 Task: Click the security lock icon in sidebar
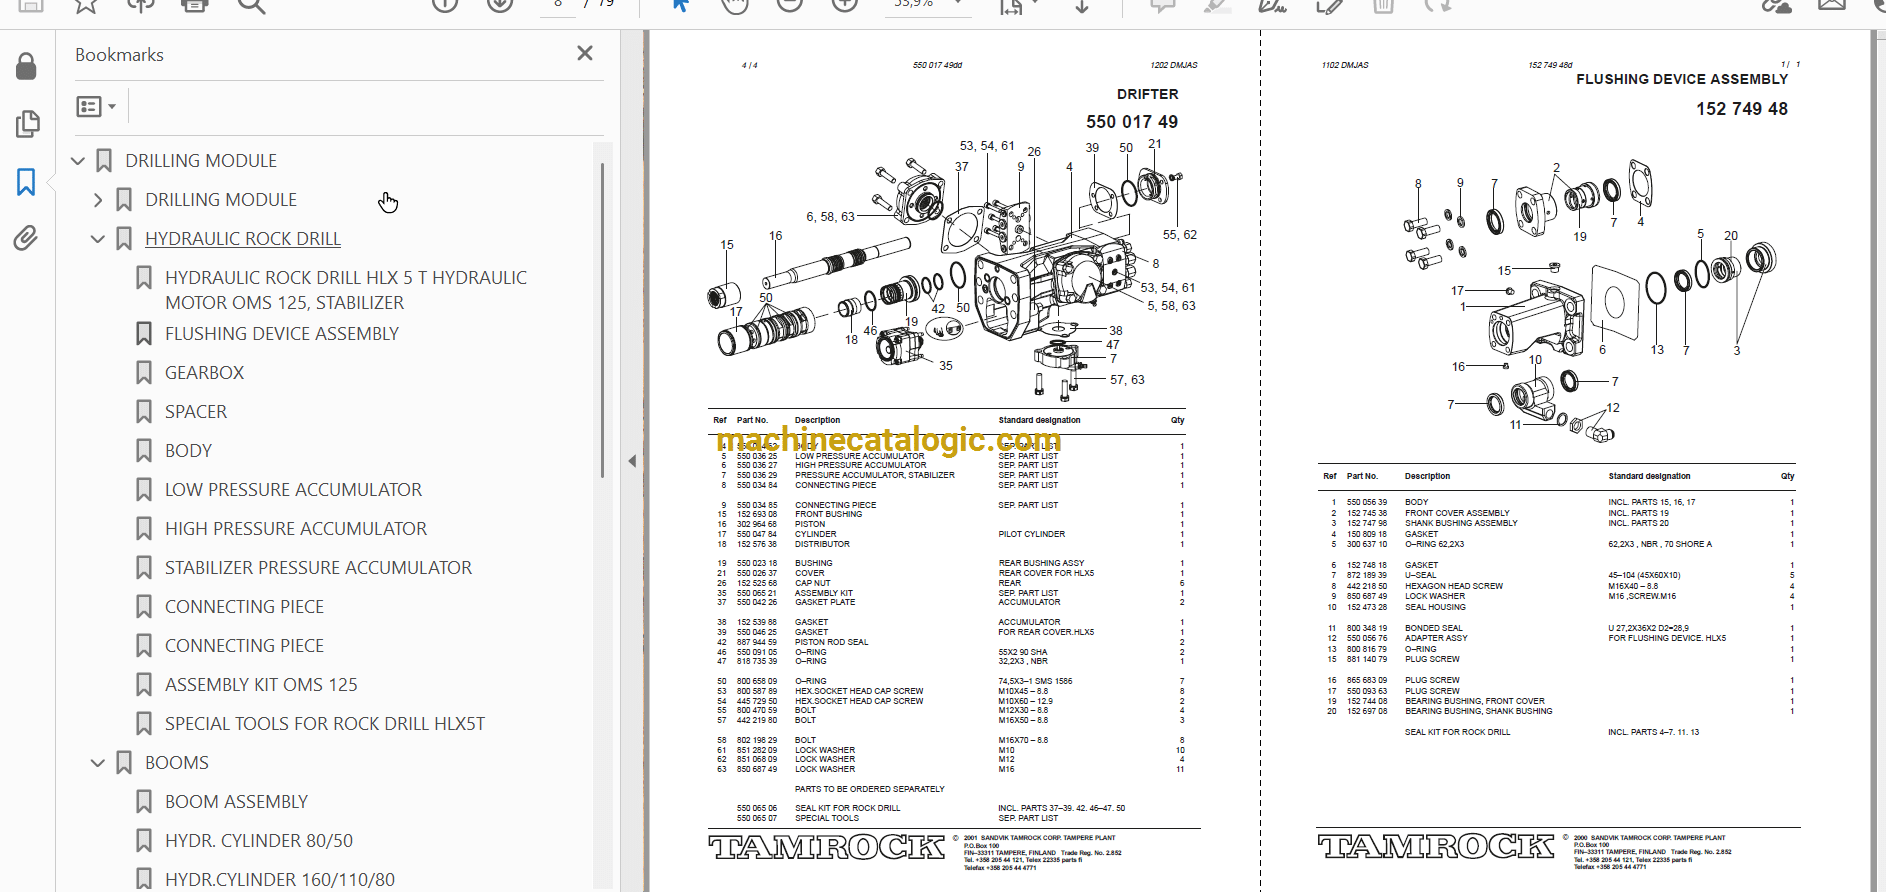point(27,67)
